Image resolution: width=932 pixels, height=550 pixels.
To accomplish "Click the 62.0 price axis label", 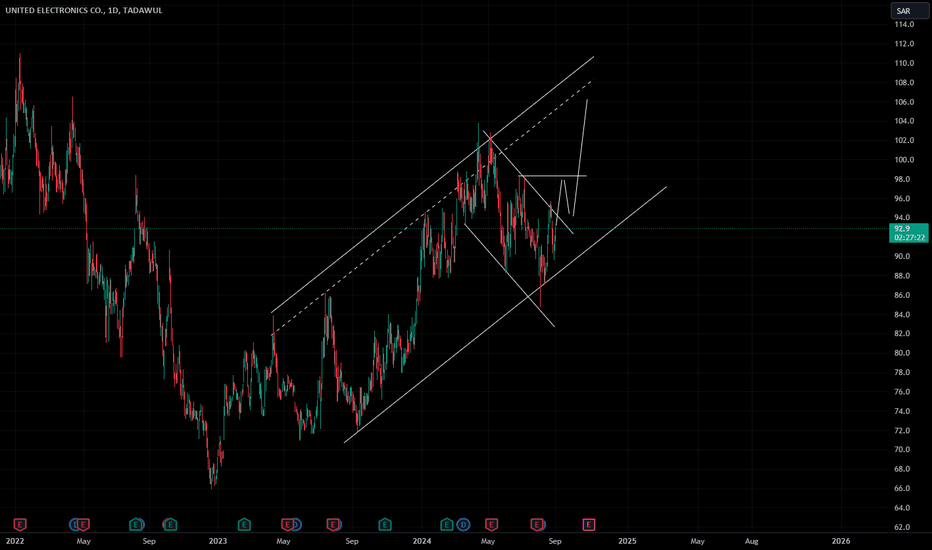I will [x=902, y=527].
